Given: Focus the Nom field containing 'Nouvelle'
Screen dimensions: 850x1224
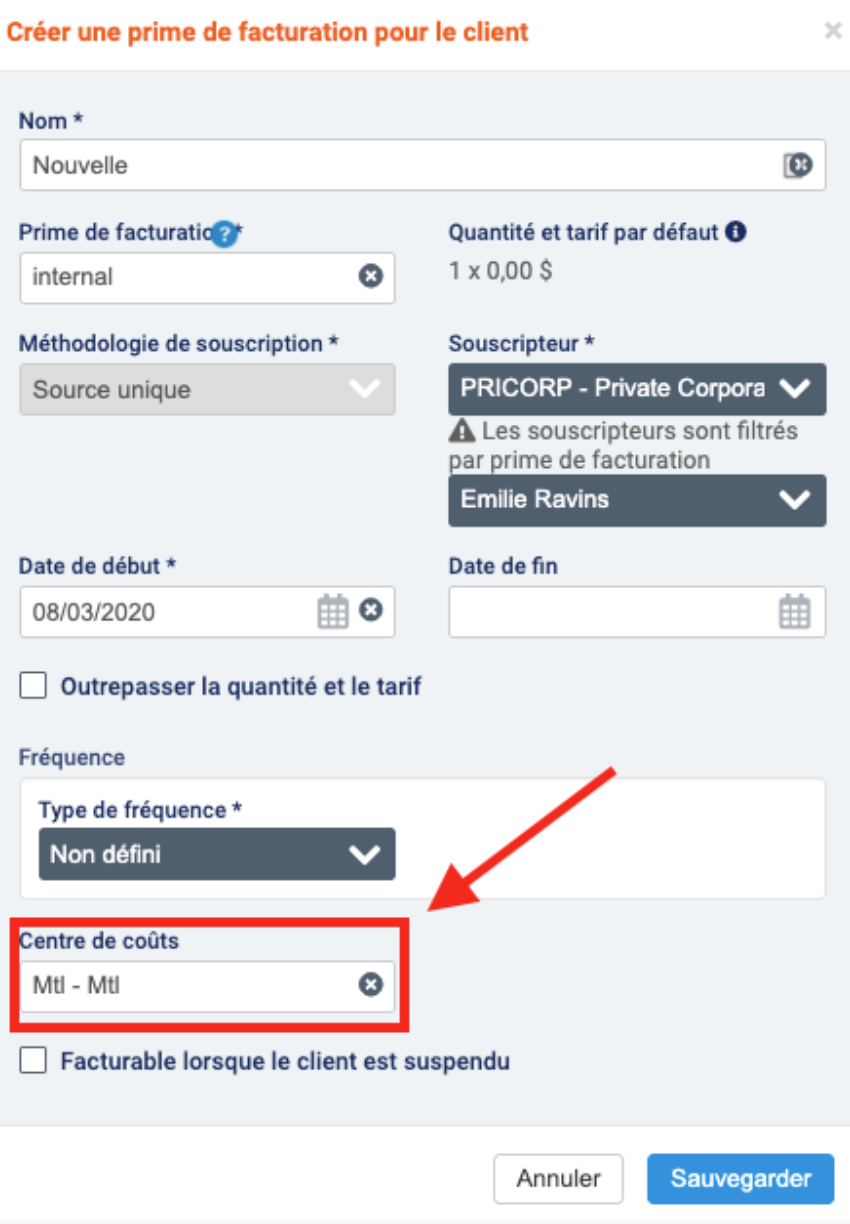Looking at the screenshot, I should point(422,165).
